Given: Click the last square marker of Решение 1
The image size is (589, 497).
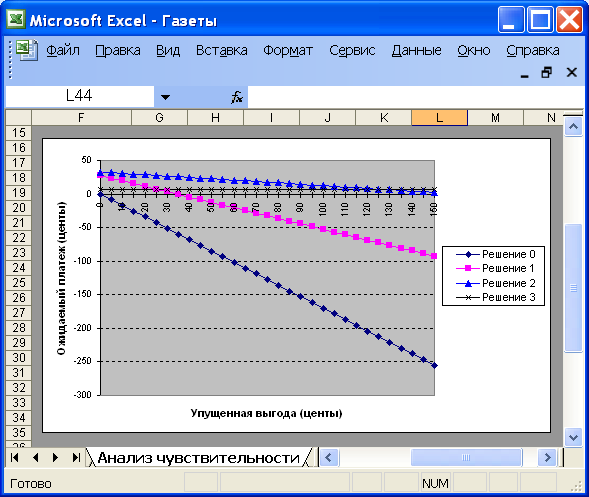Looking at the screenshot, I should click(434, 256).
